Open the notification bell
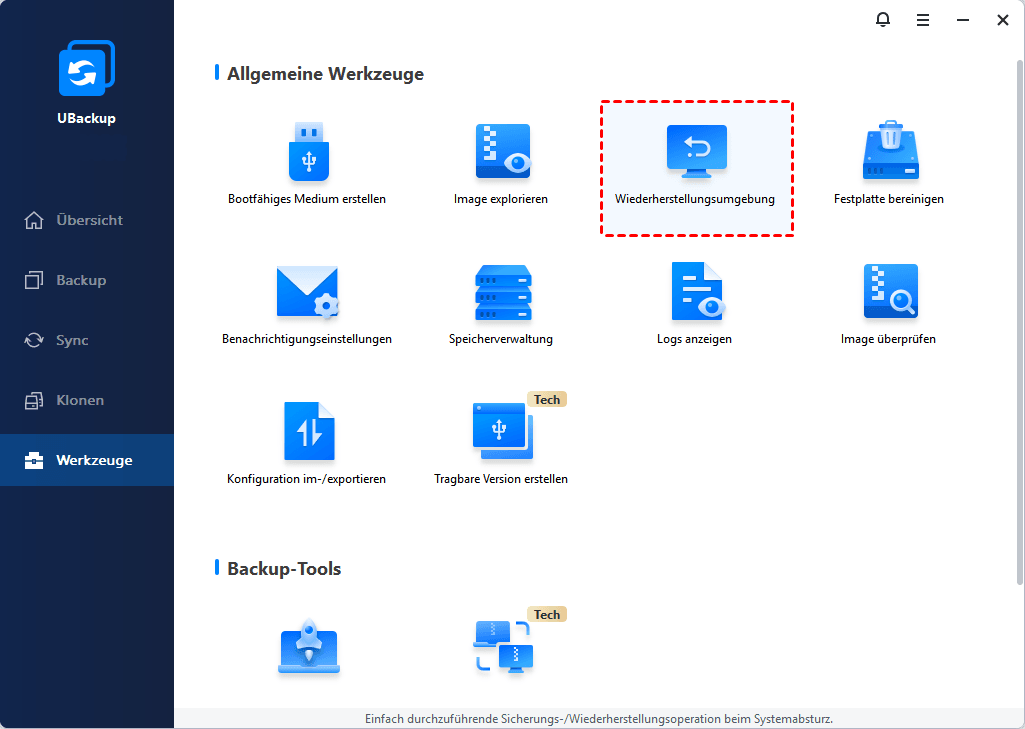Viewport: 1025px width, 729px height. tap(882, 19)
